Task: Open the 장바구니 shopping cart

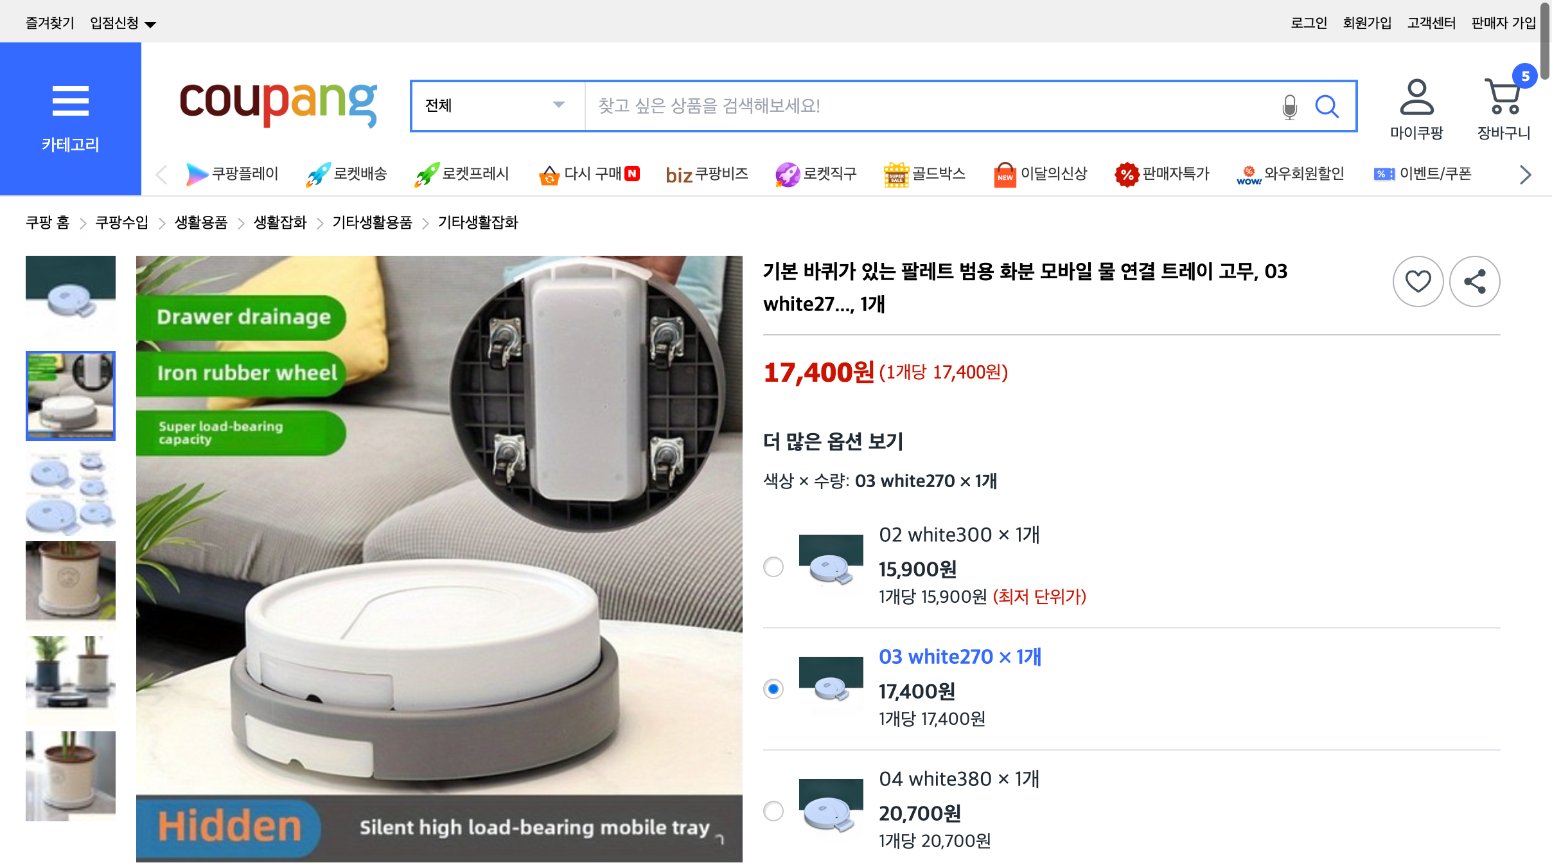Action: (1503, 103)
